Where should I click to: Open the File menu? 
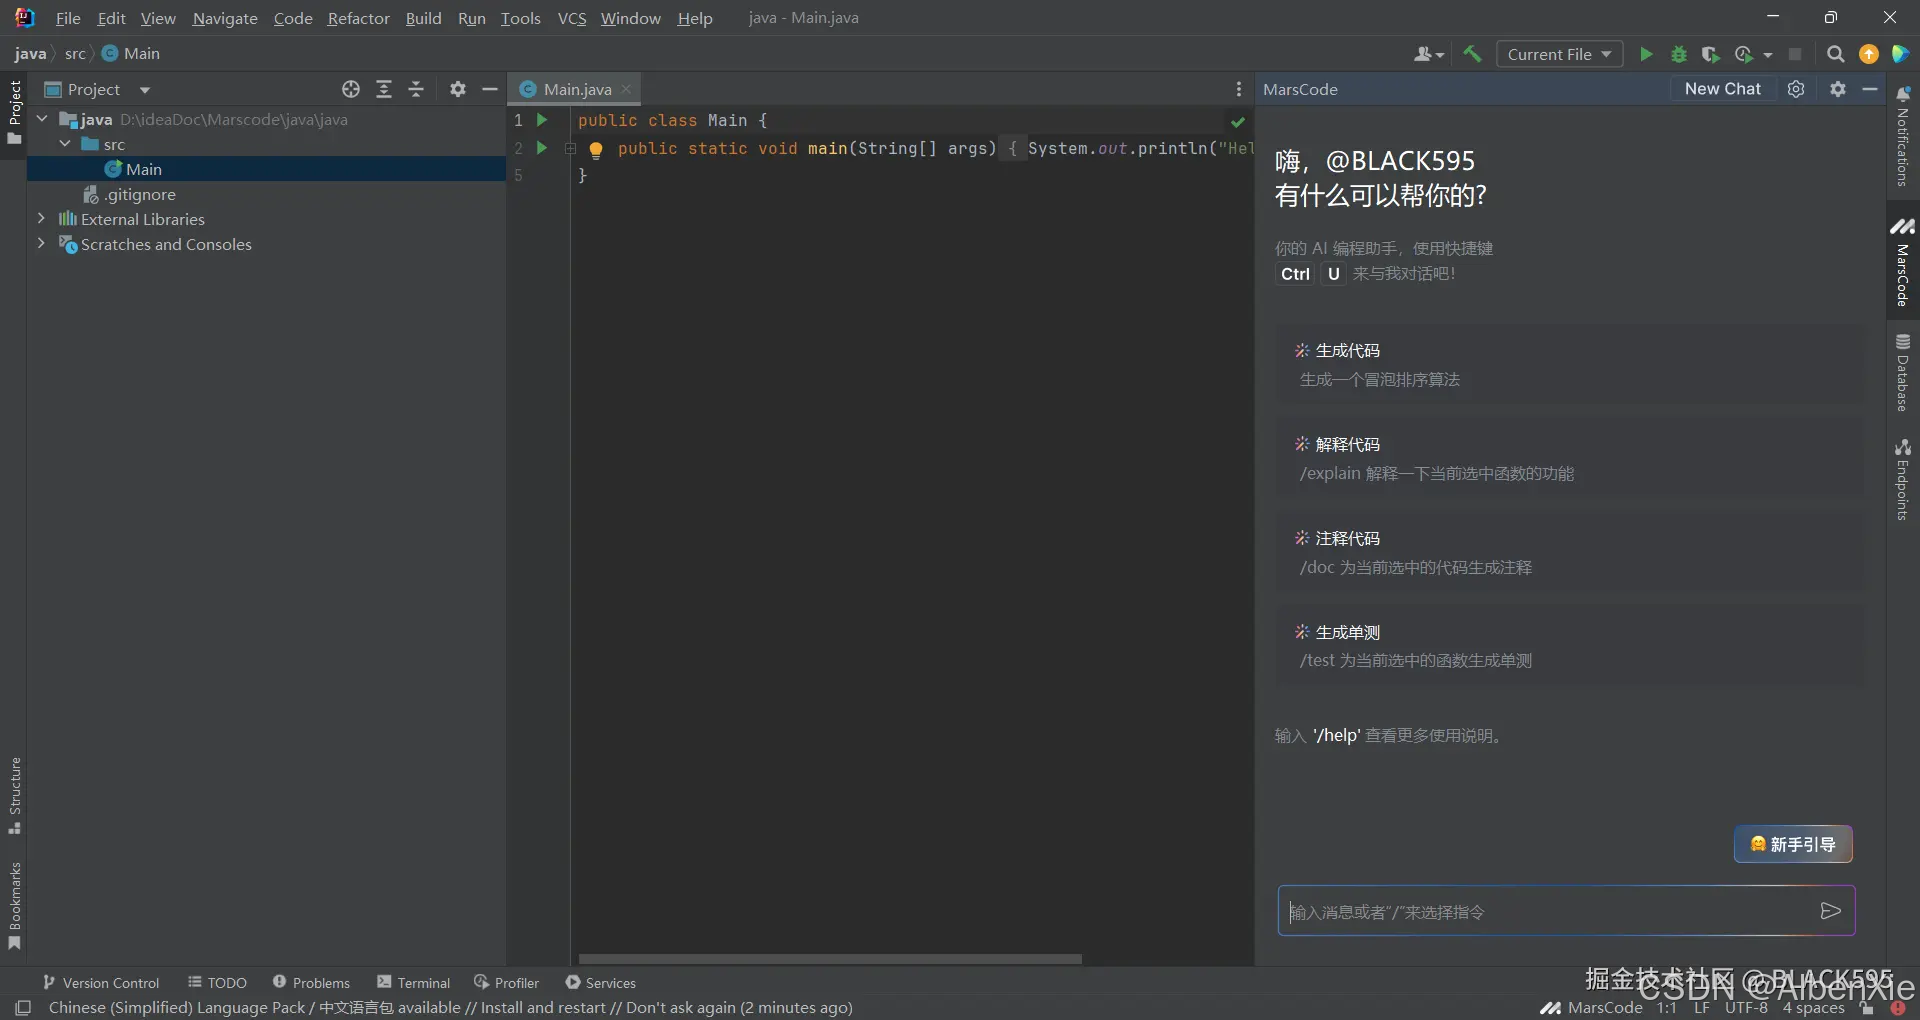pyautogui.click(x=68, y=18)
